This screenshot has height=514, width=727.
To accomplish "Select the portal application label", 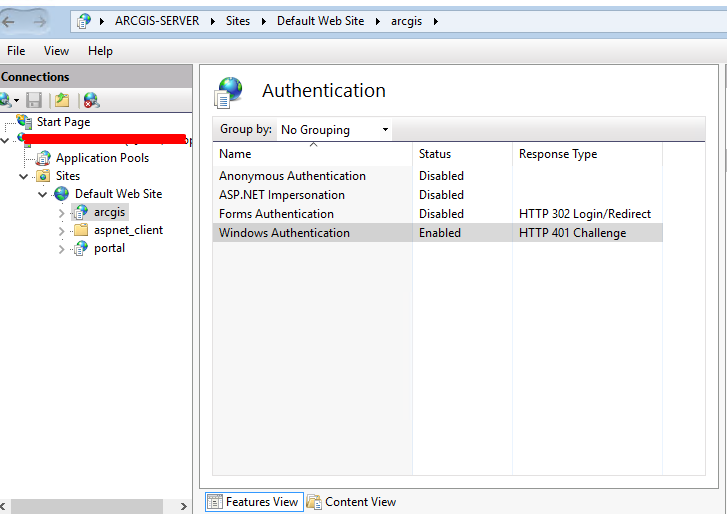I will (109, 248).
